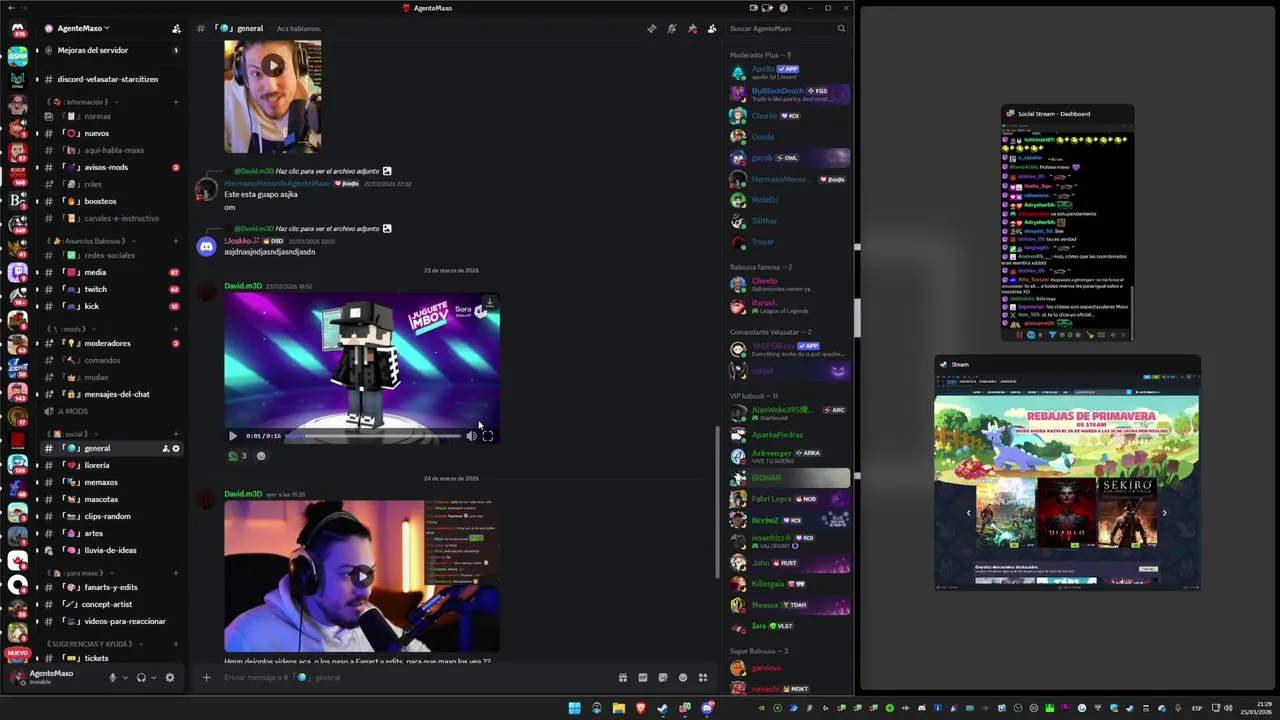The image size is (1280, 720).
Task: Click the existing reaction with count 3
Action: [238, 456]
